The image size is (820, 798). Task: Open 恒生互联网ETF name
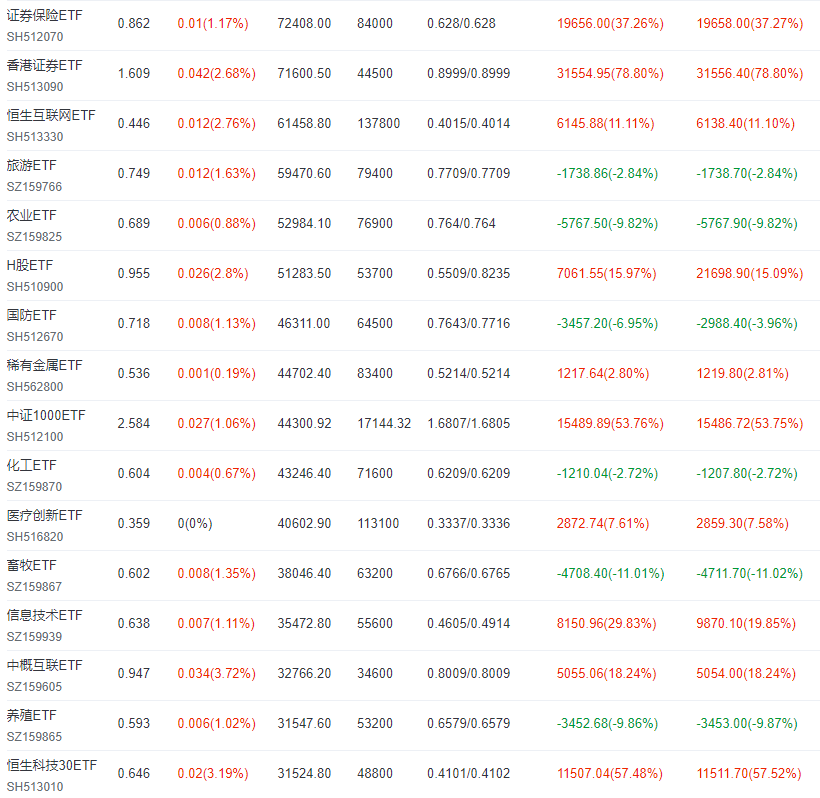[51, 116]
